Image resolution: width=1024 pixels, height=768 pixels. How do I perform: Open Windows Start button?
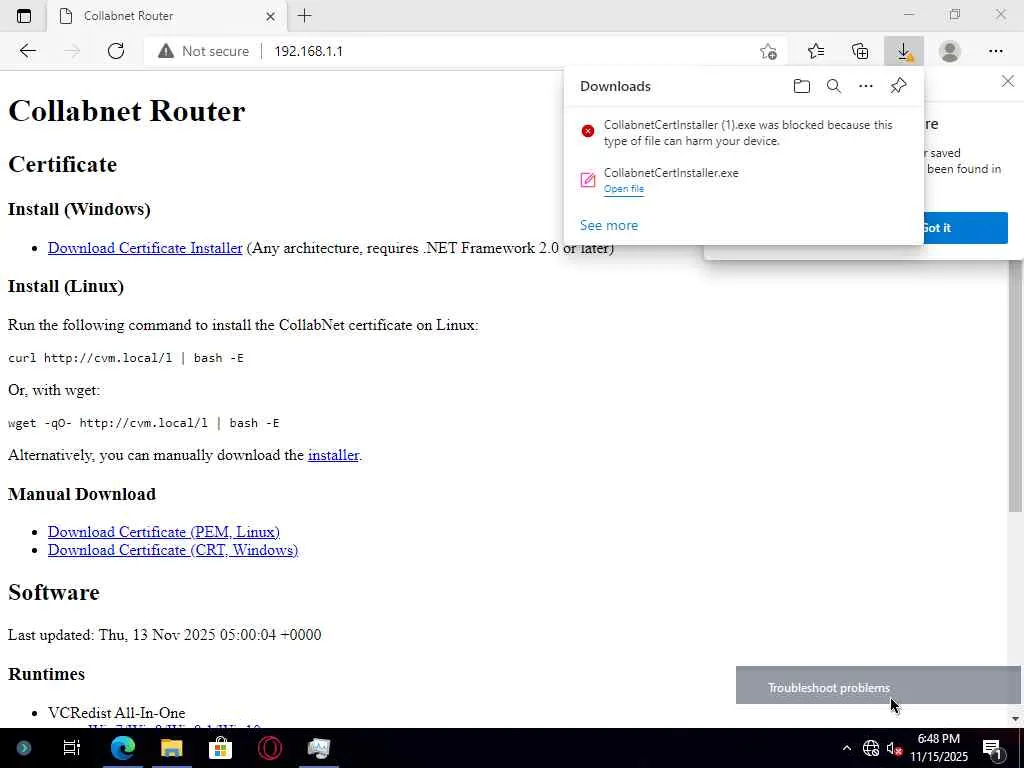click(x=24, y=748)
